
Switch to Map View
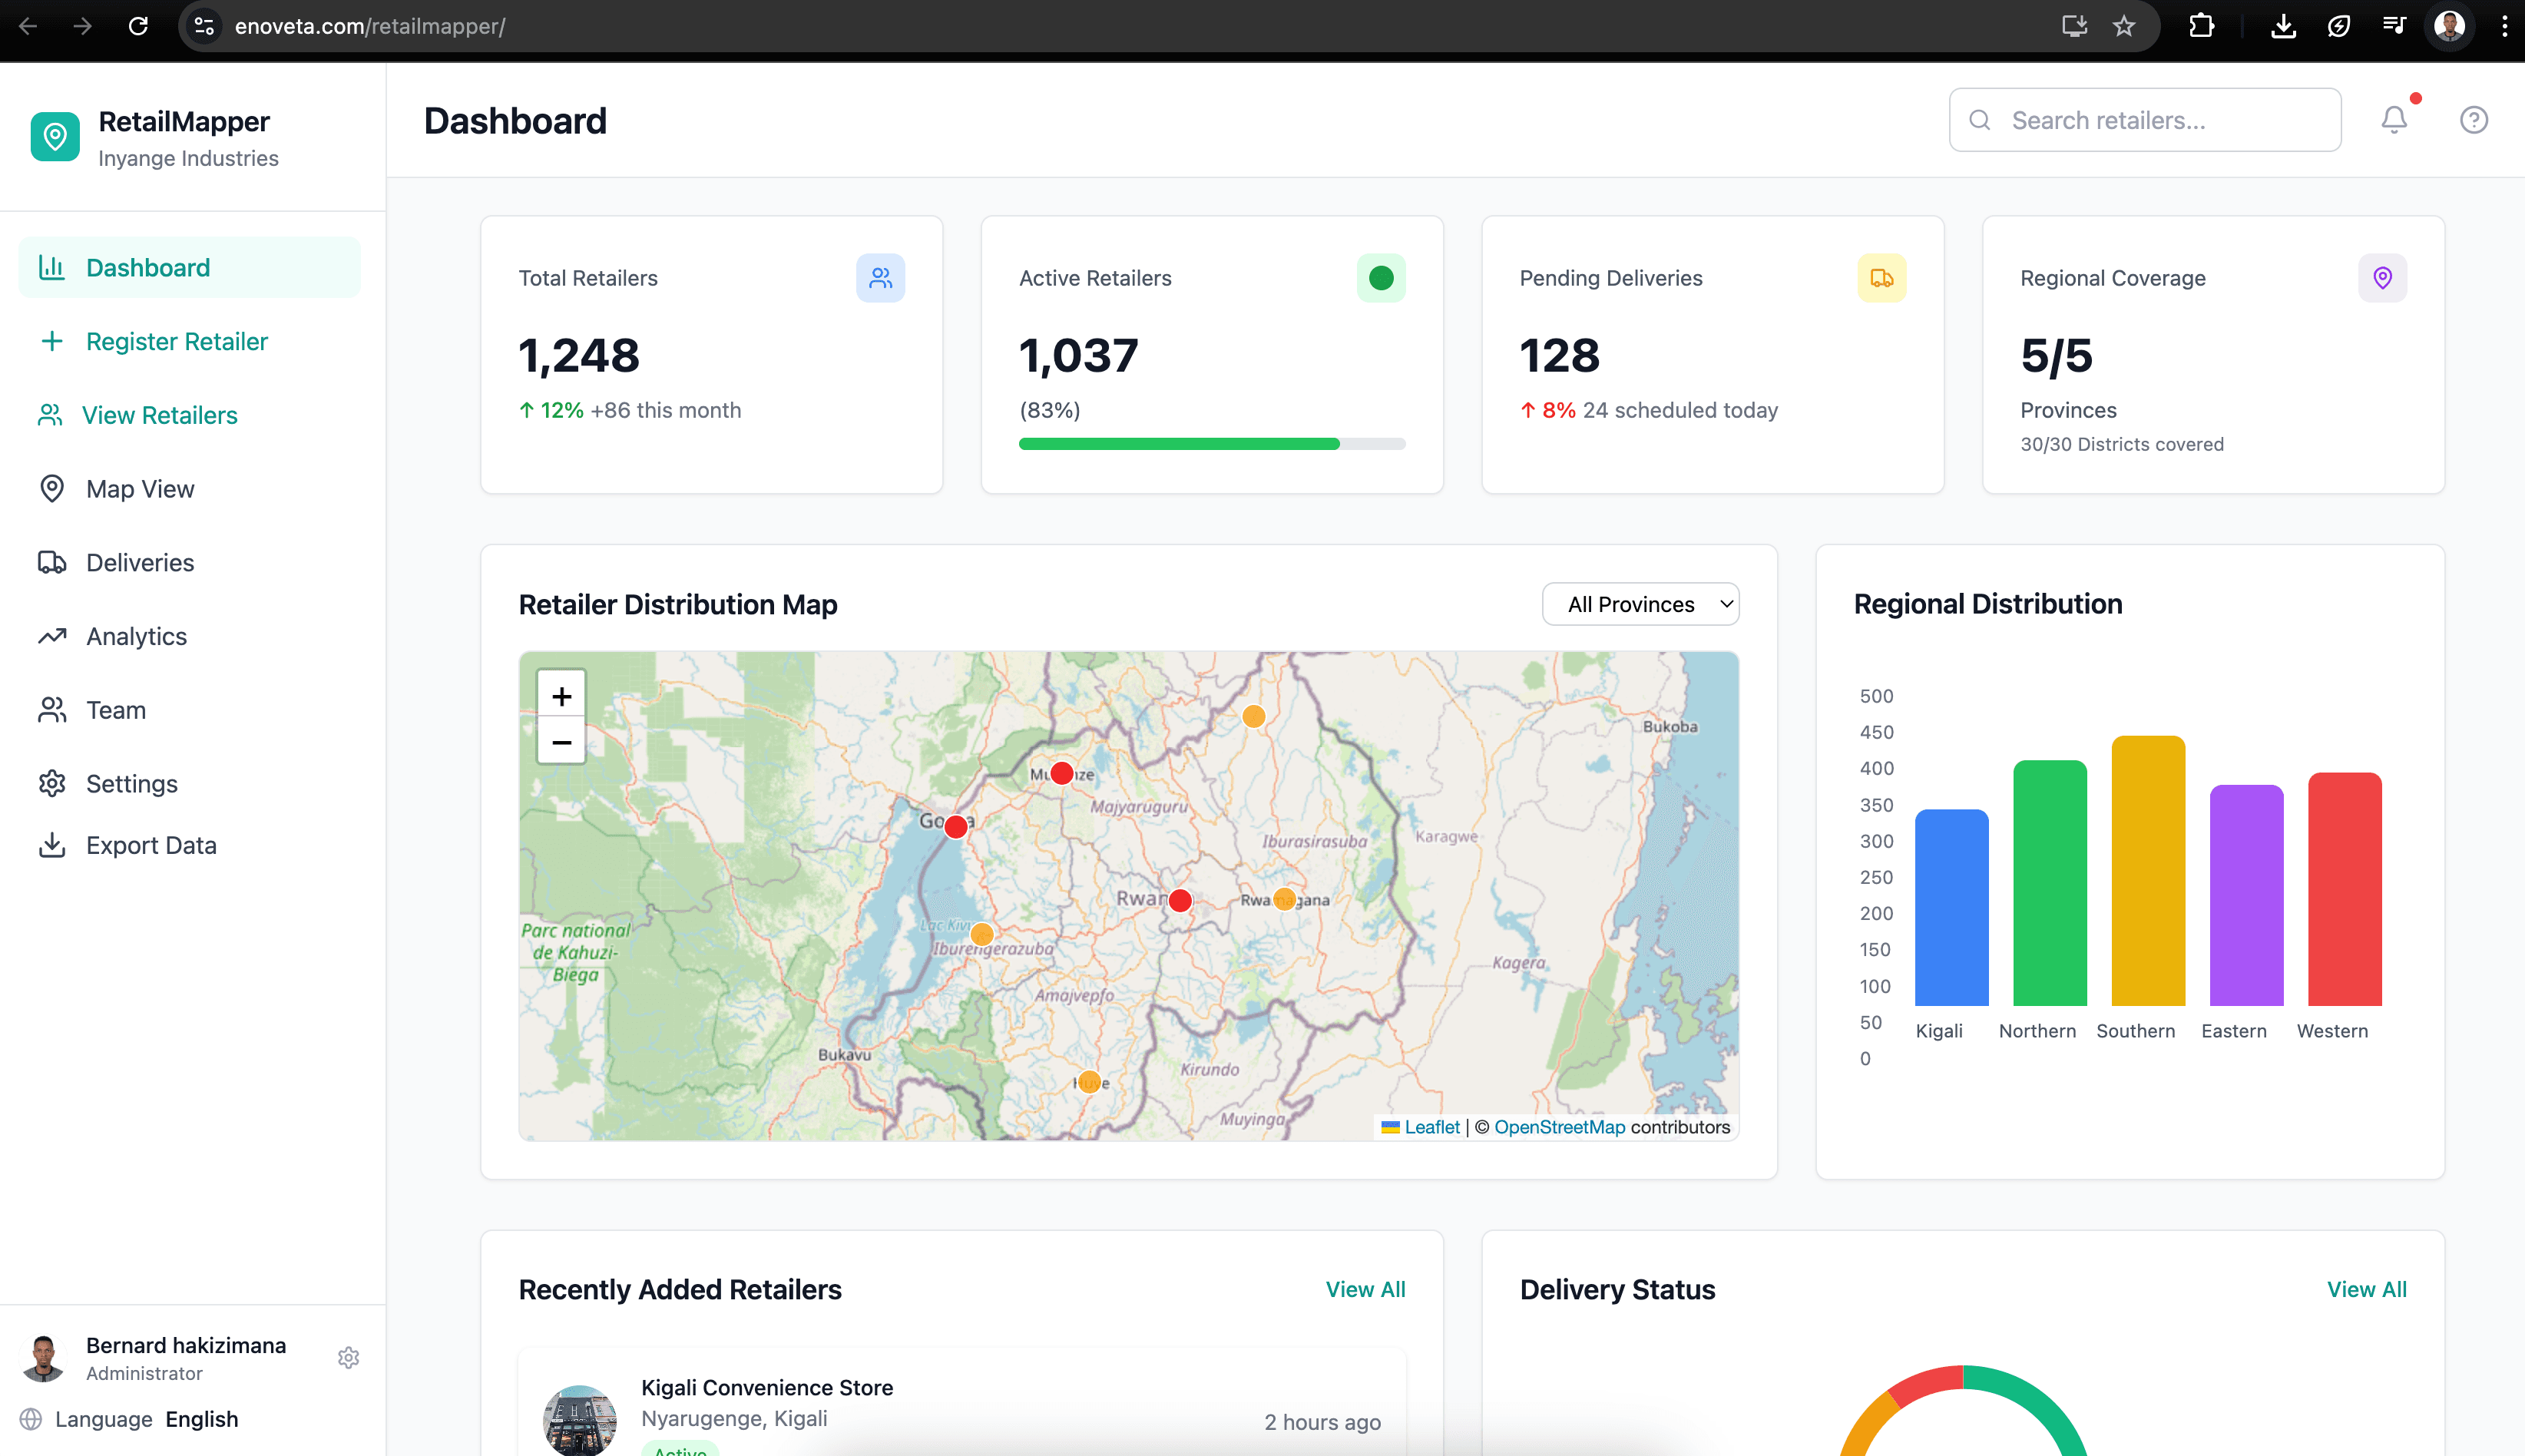pyautogui.click(x=190, y=488)
